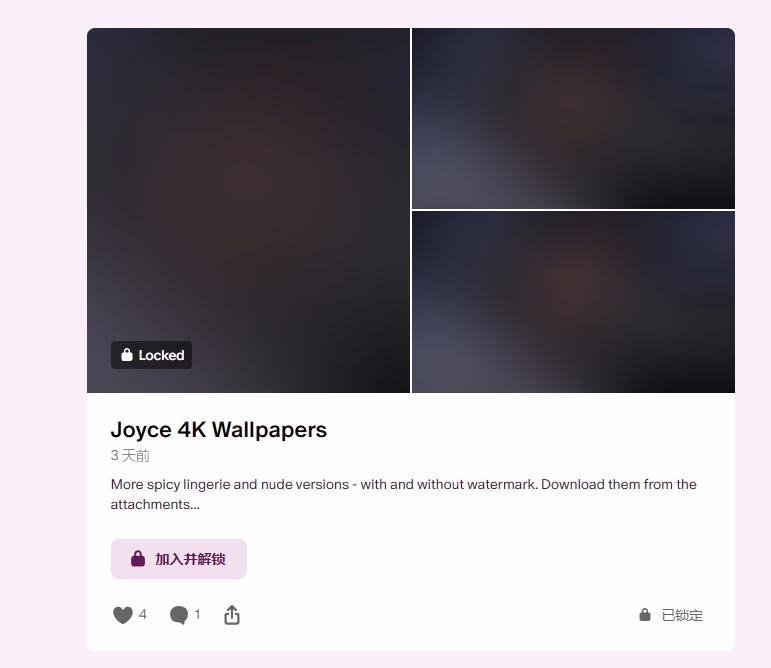Viewport: 771px width, 668px height.
Task: Click the large blurred left thumbnail
Action: (248, 210)
